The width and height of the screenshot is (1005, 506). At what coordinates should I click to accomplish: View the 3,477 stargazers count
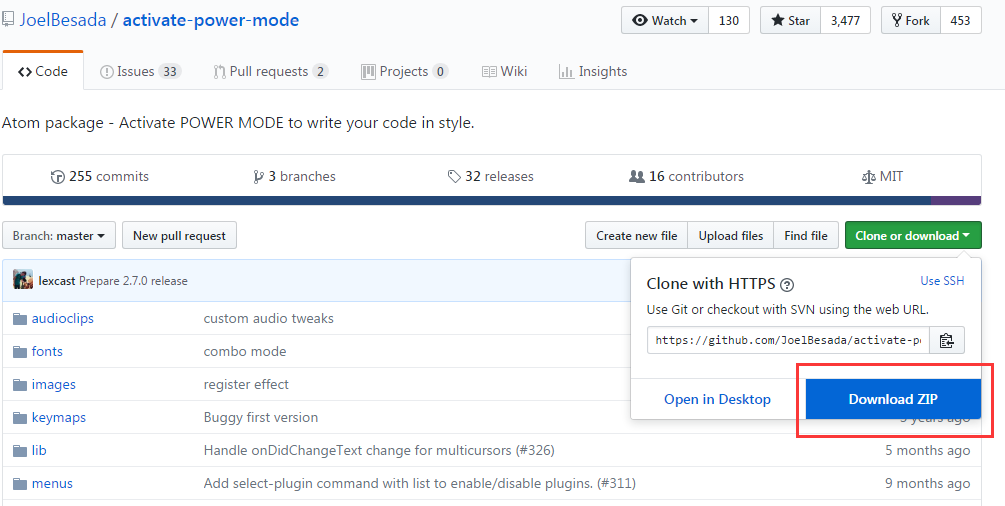[x=845, y=21]
